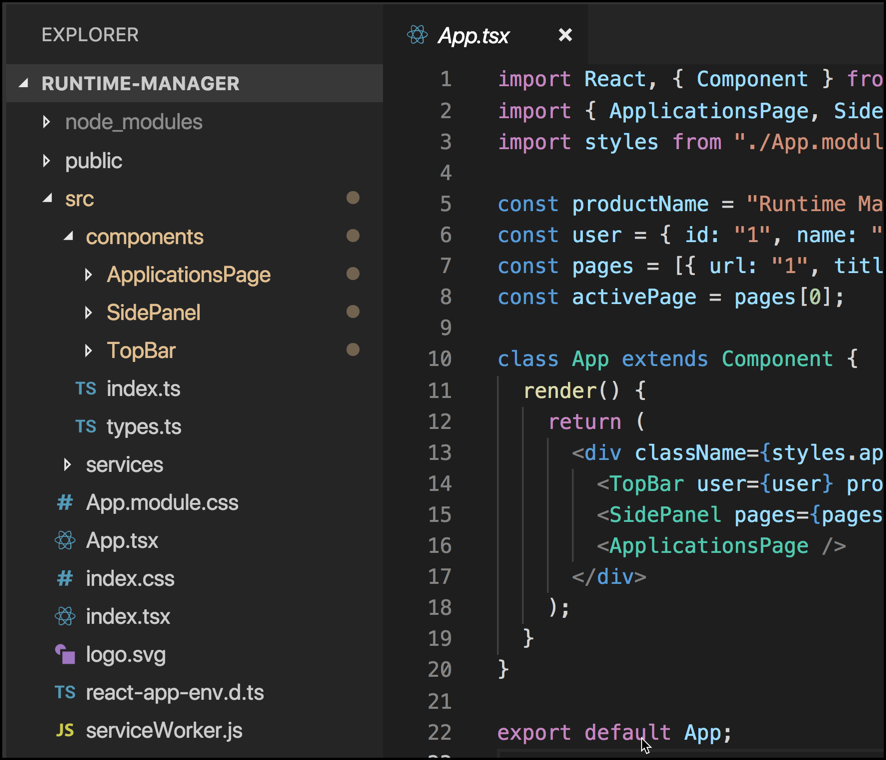The height and width of the screenshot is (760, 886).
Task: Click the image icon beside logo.svg
Action: tap(65, 654)
